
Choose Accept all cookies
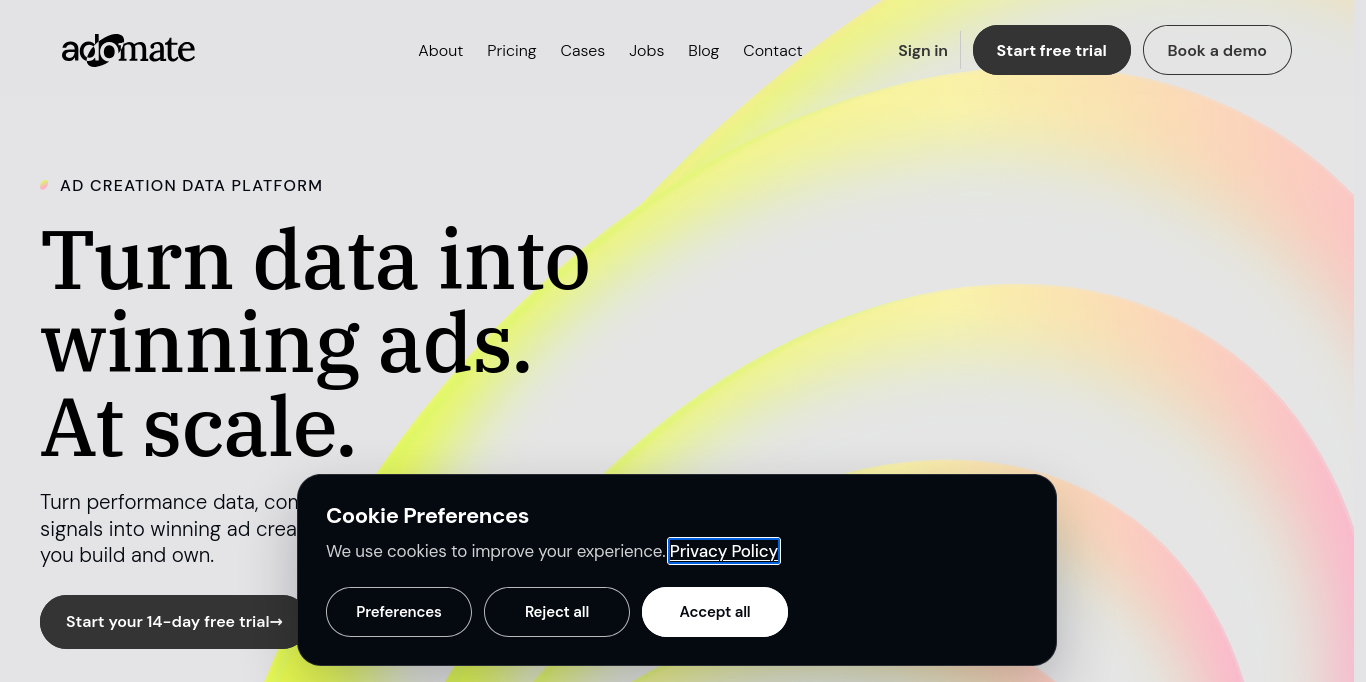tap(715, 612)
